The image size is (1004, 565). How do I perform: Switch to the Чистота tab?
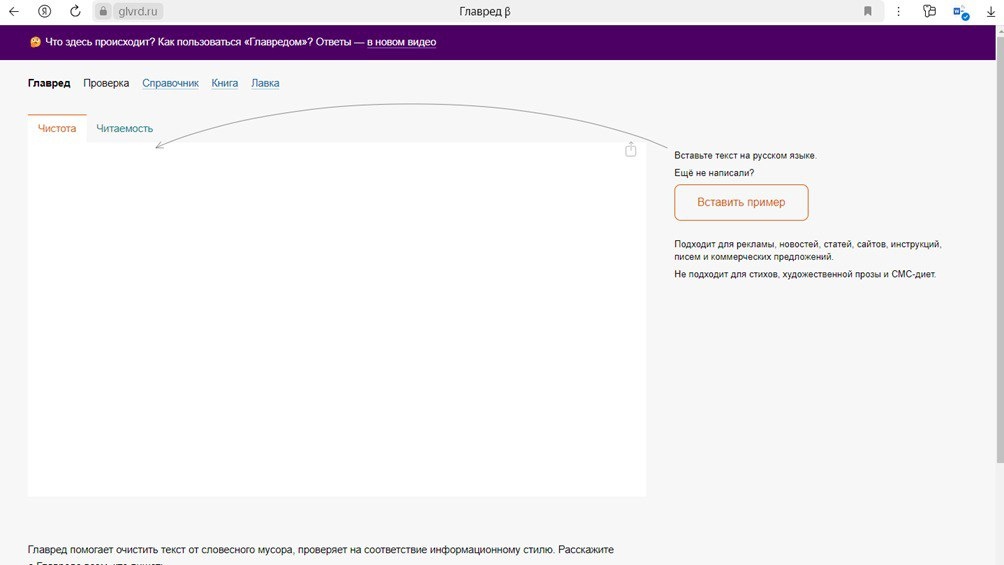point(57,128)
